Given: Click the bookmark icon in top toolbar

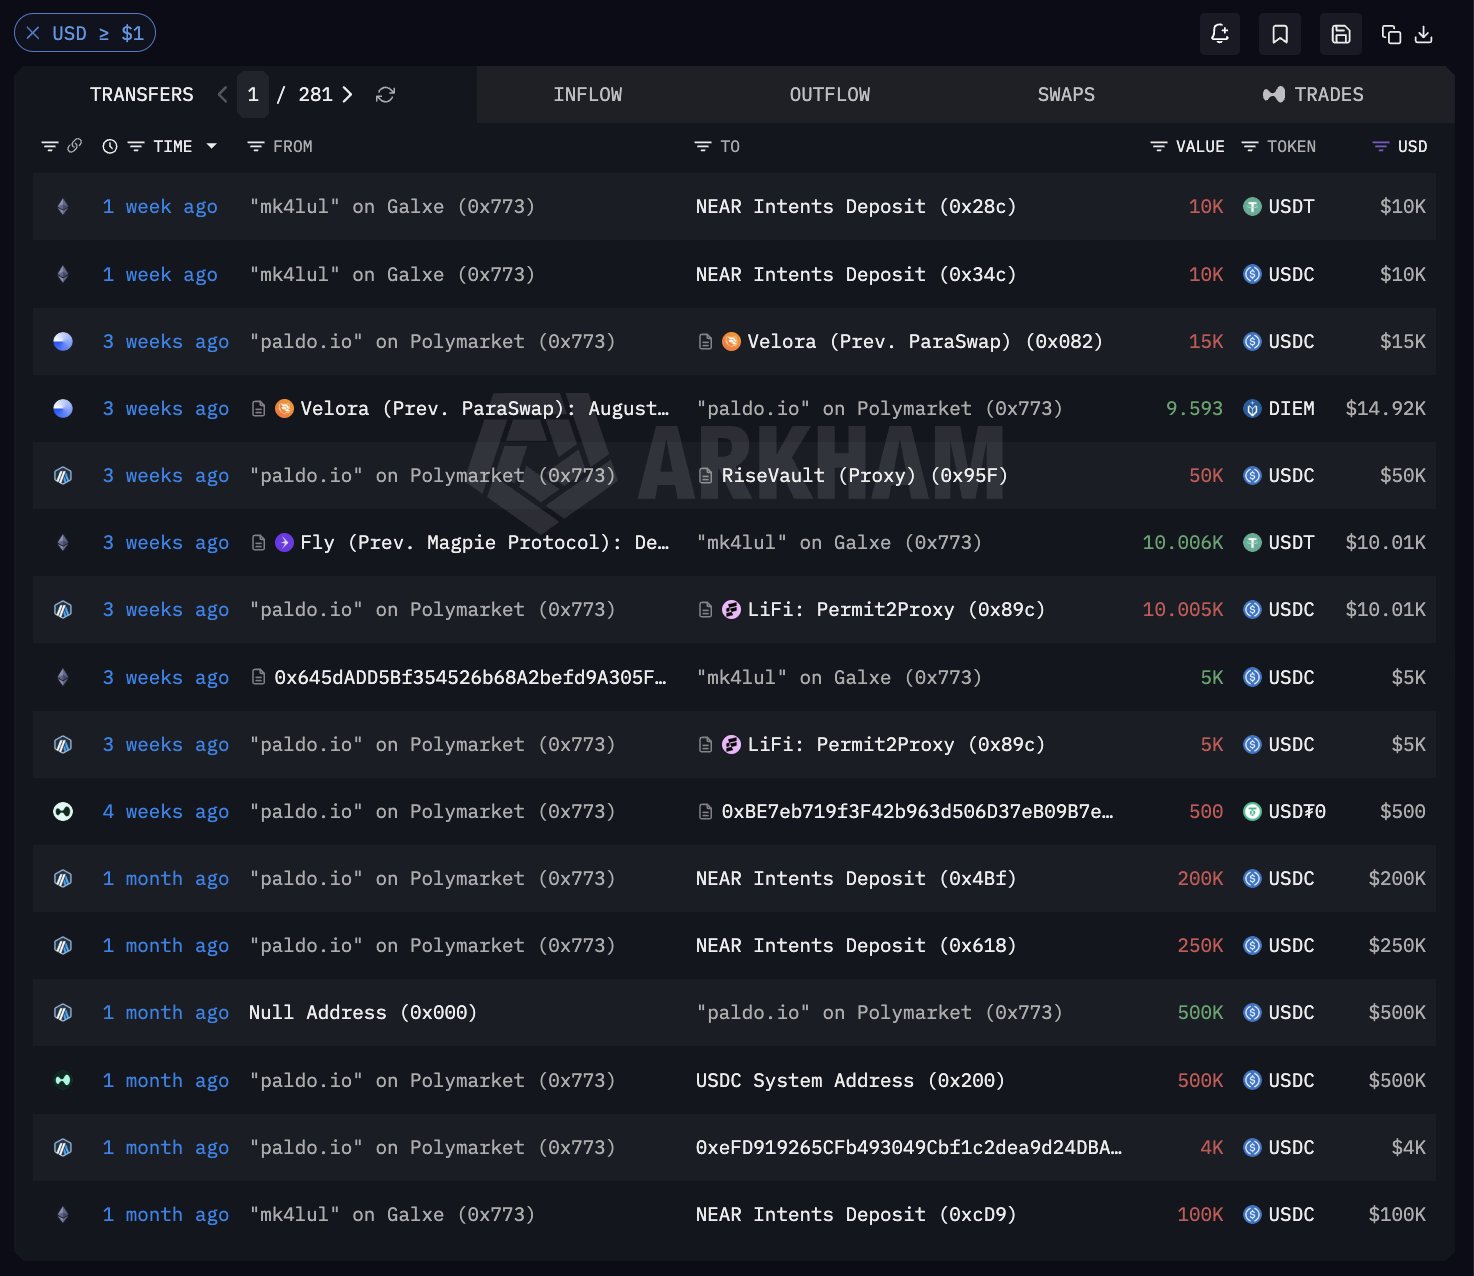Looking at the screenshot, I should click(1280, 34).
